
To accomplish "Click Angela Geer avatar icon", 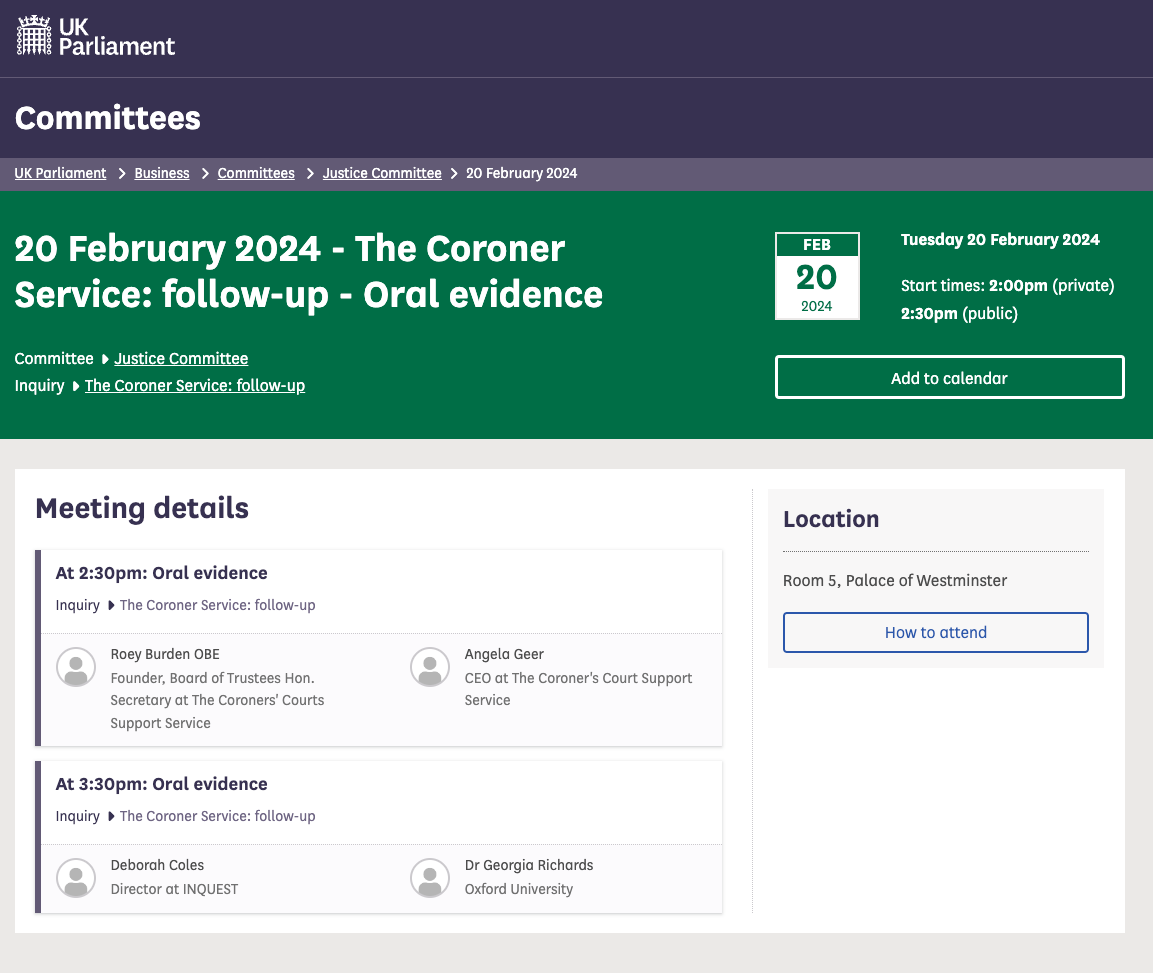I will coord(430,667).
